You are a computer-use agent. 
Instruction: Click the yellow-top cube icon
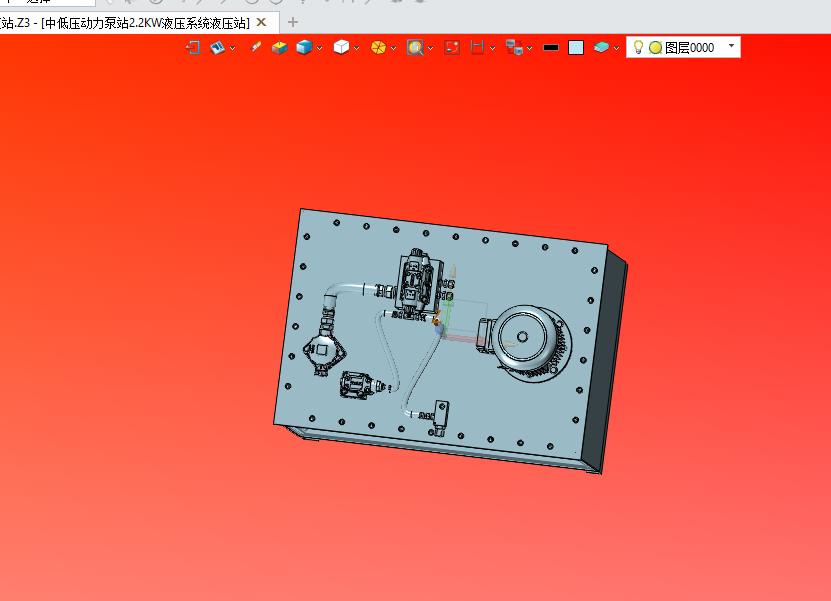click(279, 48)
